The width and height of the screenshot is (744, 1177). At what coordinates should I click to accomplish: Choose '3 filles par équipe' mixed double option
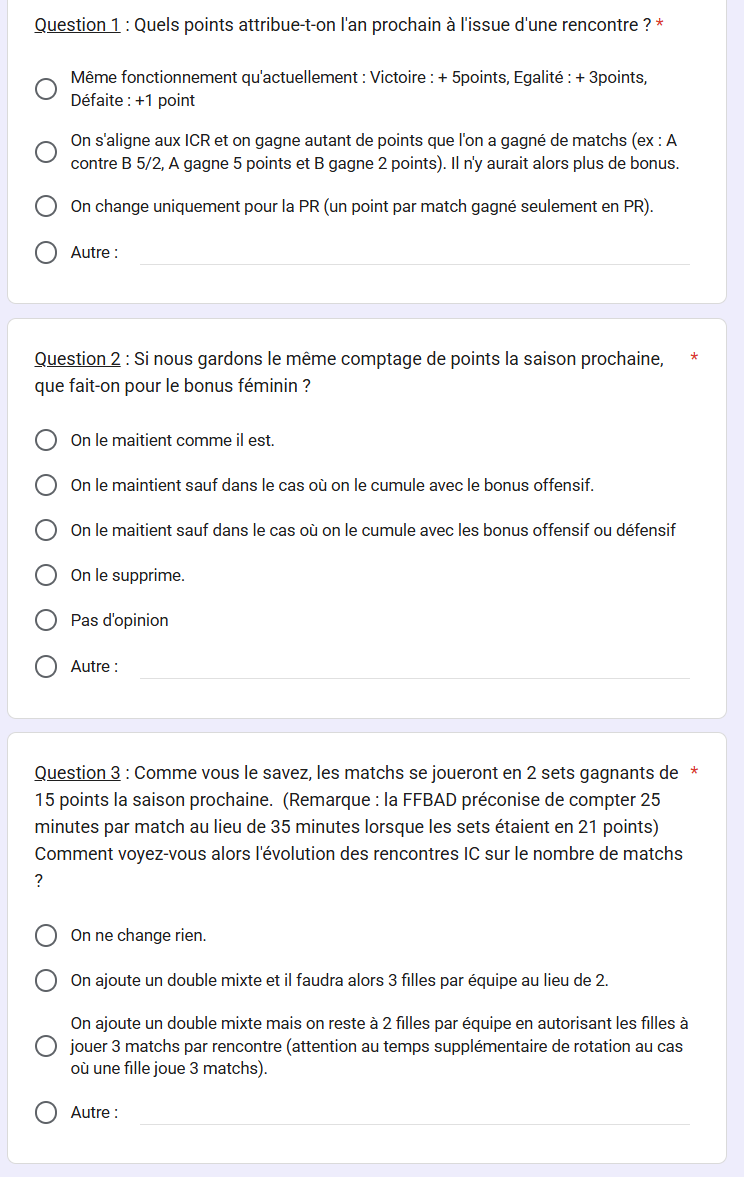[x=46, y=980]
